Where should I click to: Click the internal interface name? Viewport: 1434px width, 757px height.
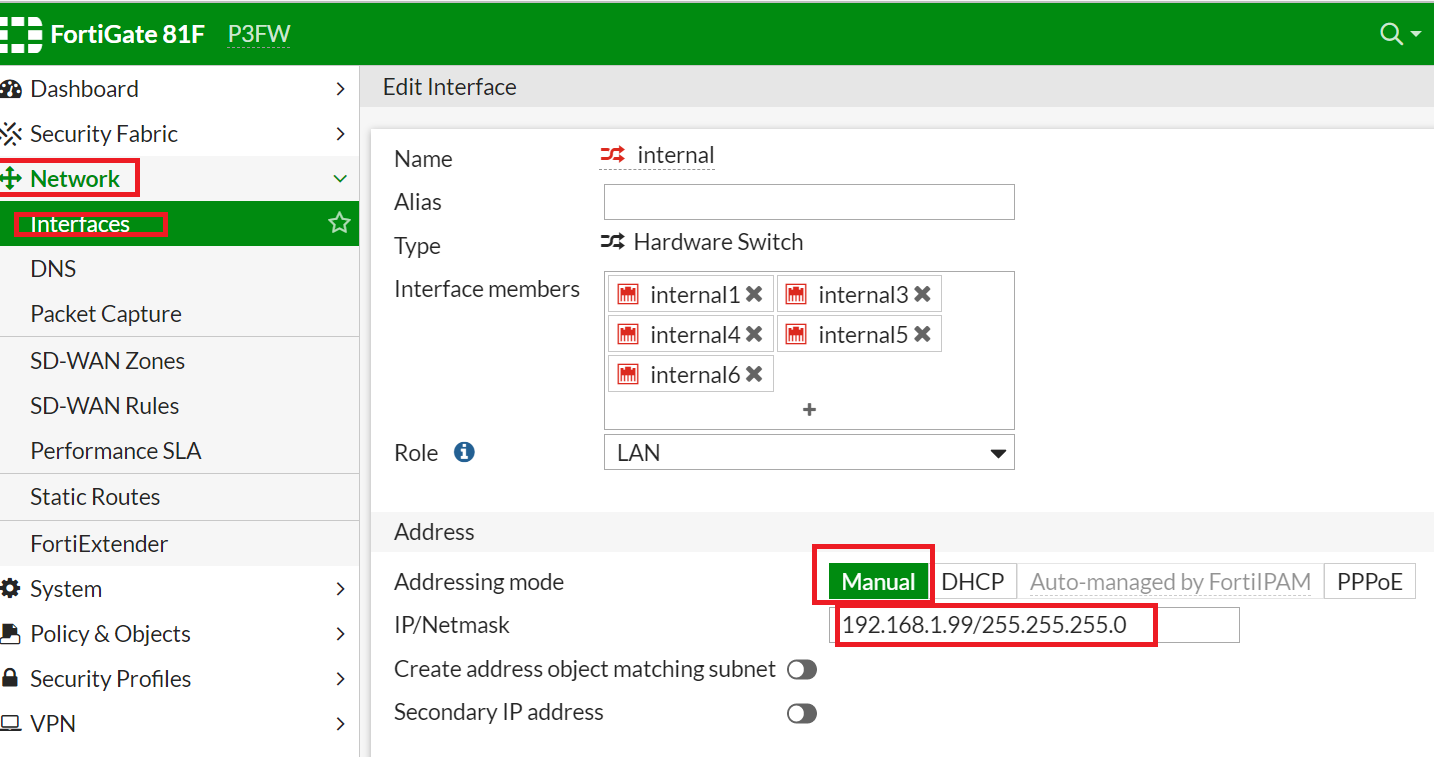pyautogui.click(x=676, y=155)
